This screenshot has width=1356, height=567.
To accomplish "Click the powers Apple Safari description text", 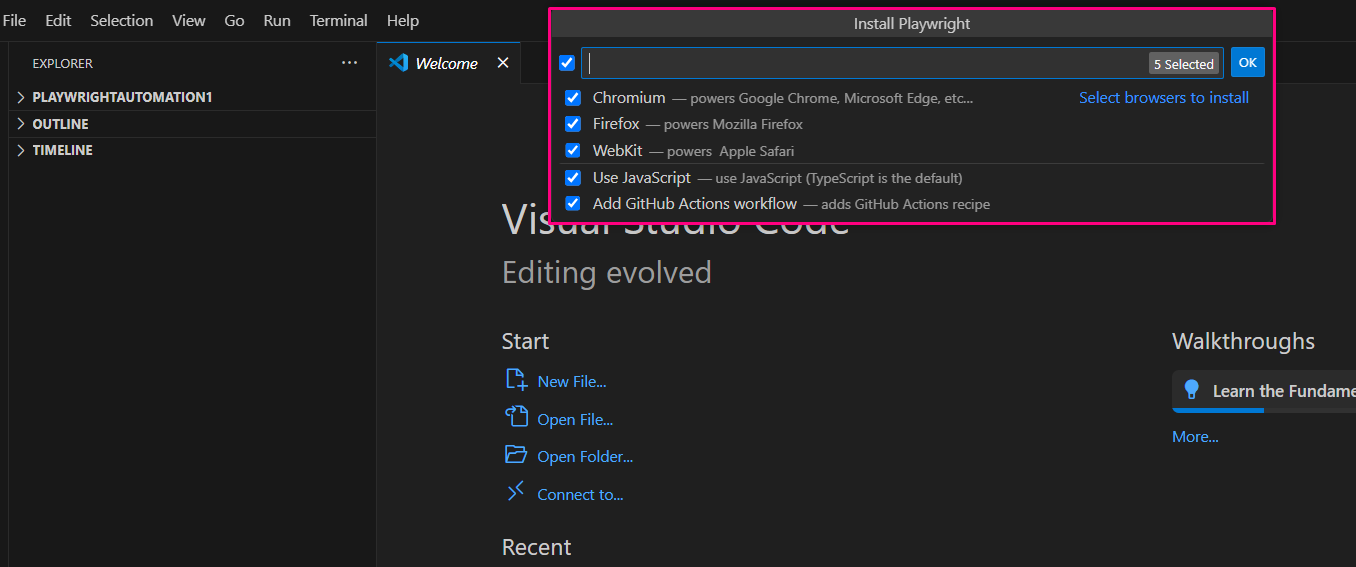I will (x=730, y=152).
